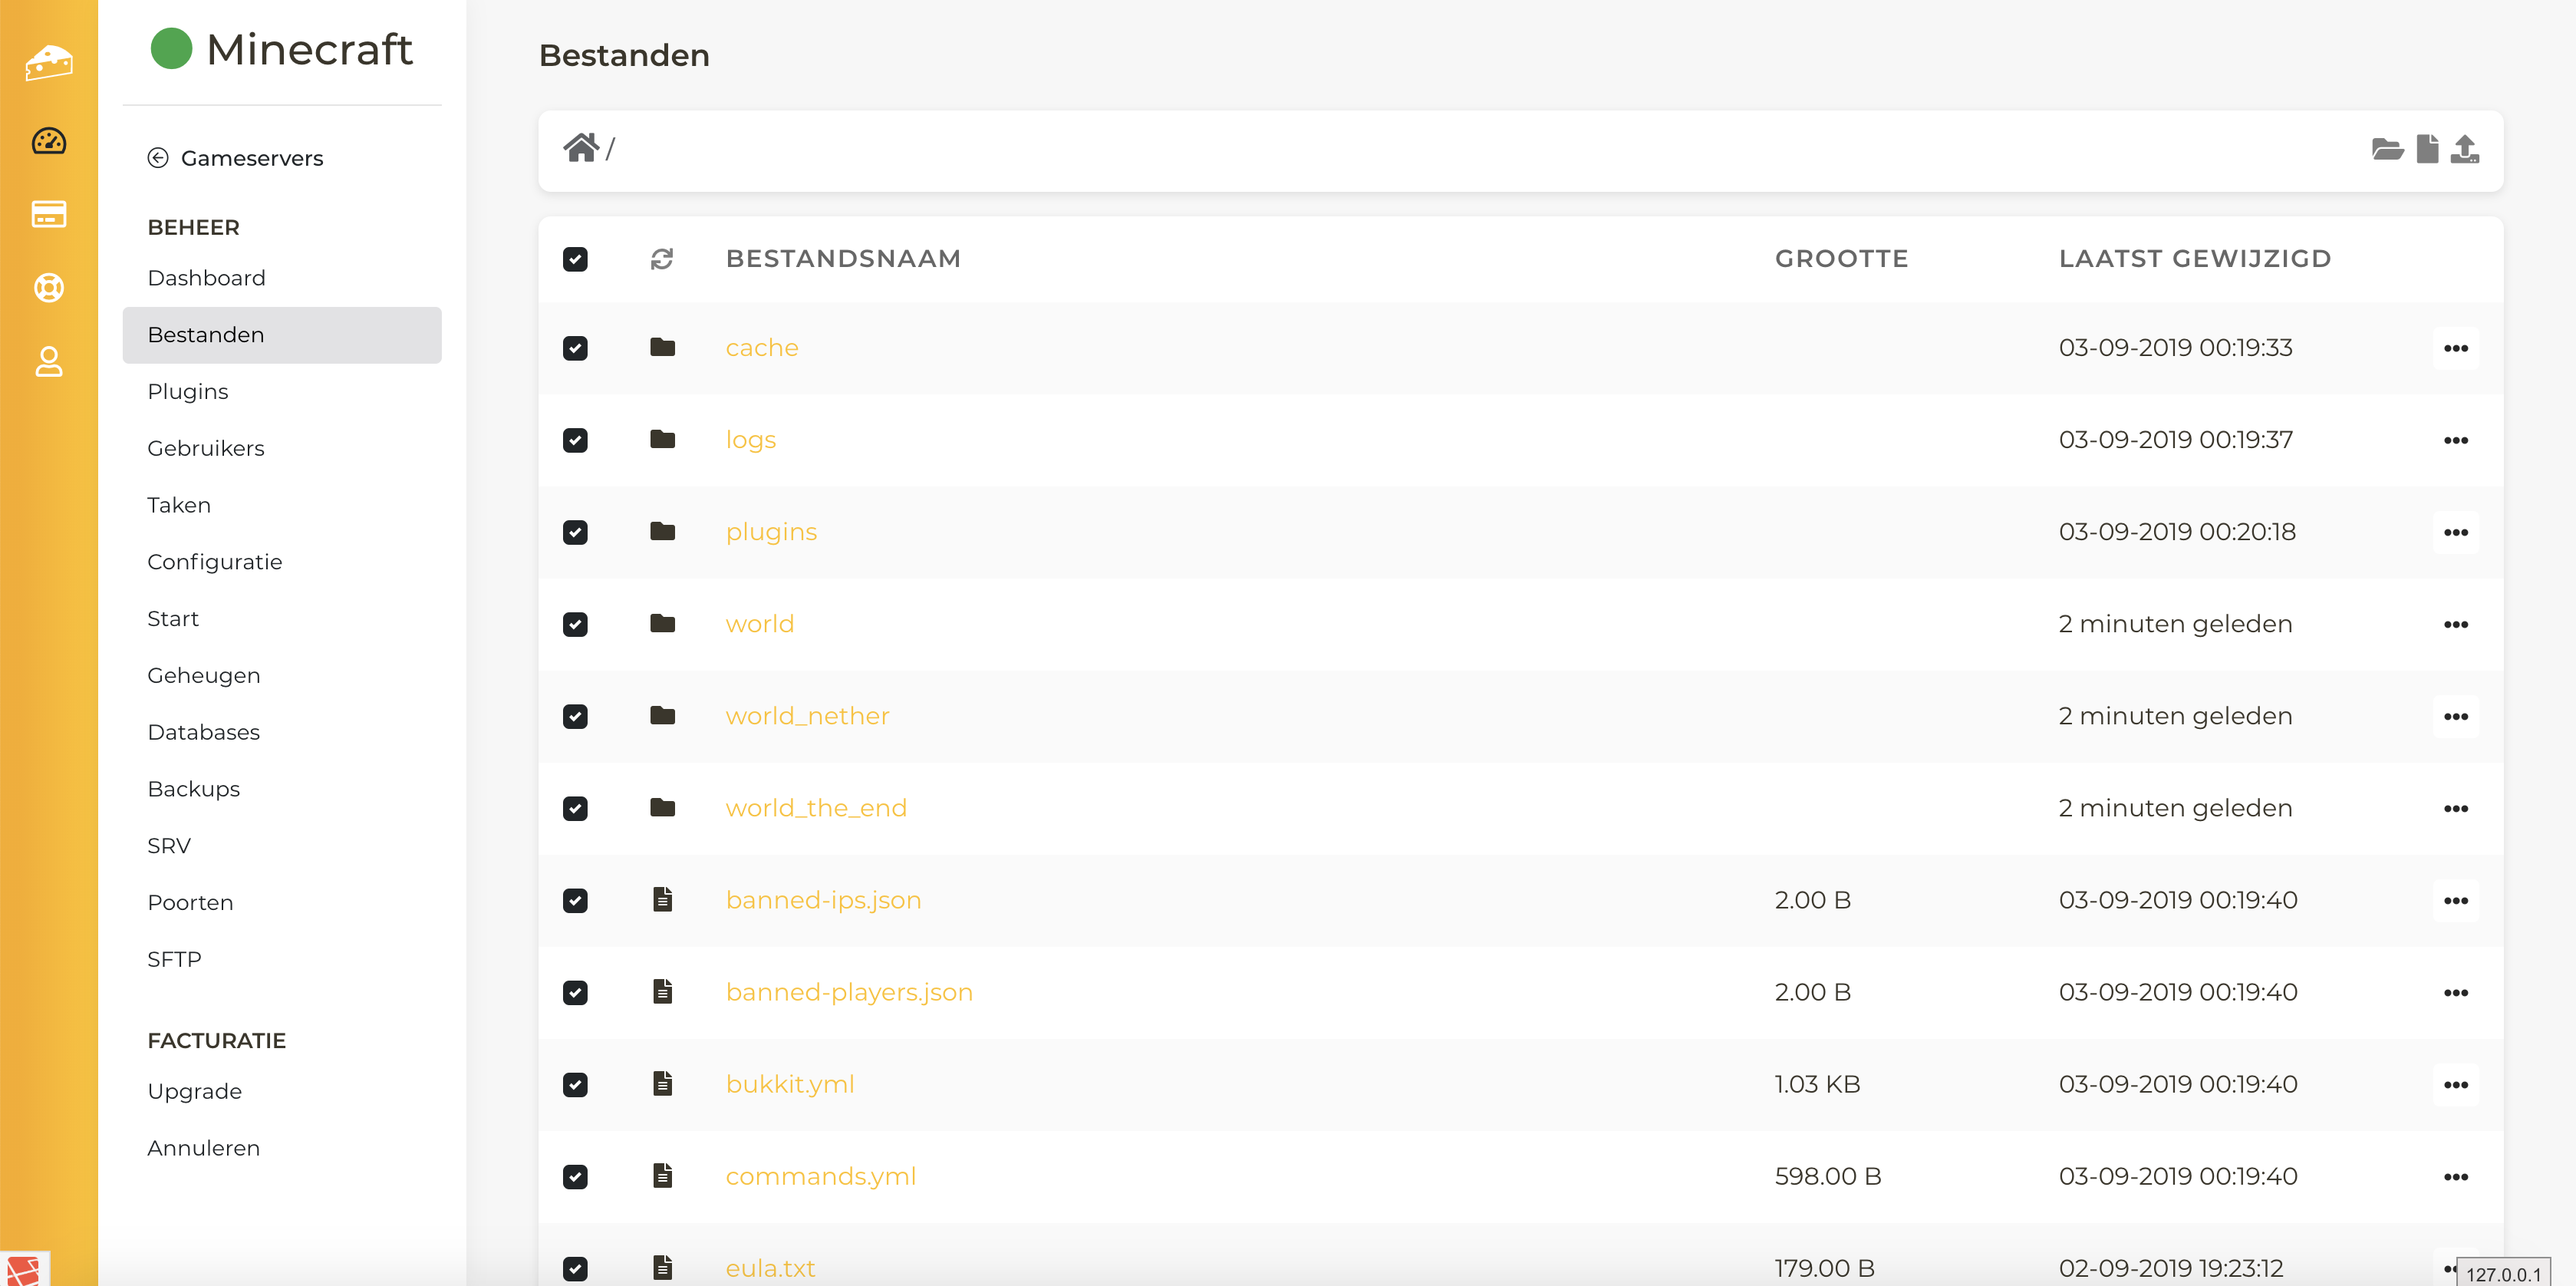Screen dimensions: 2576x1286
Task: Click the create new file icon
Action: click(2427, 149)
